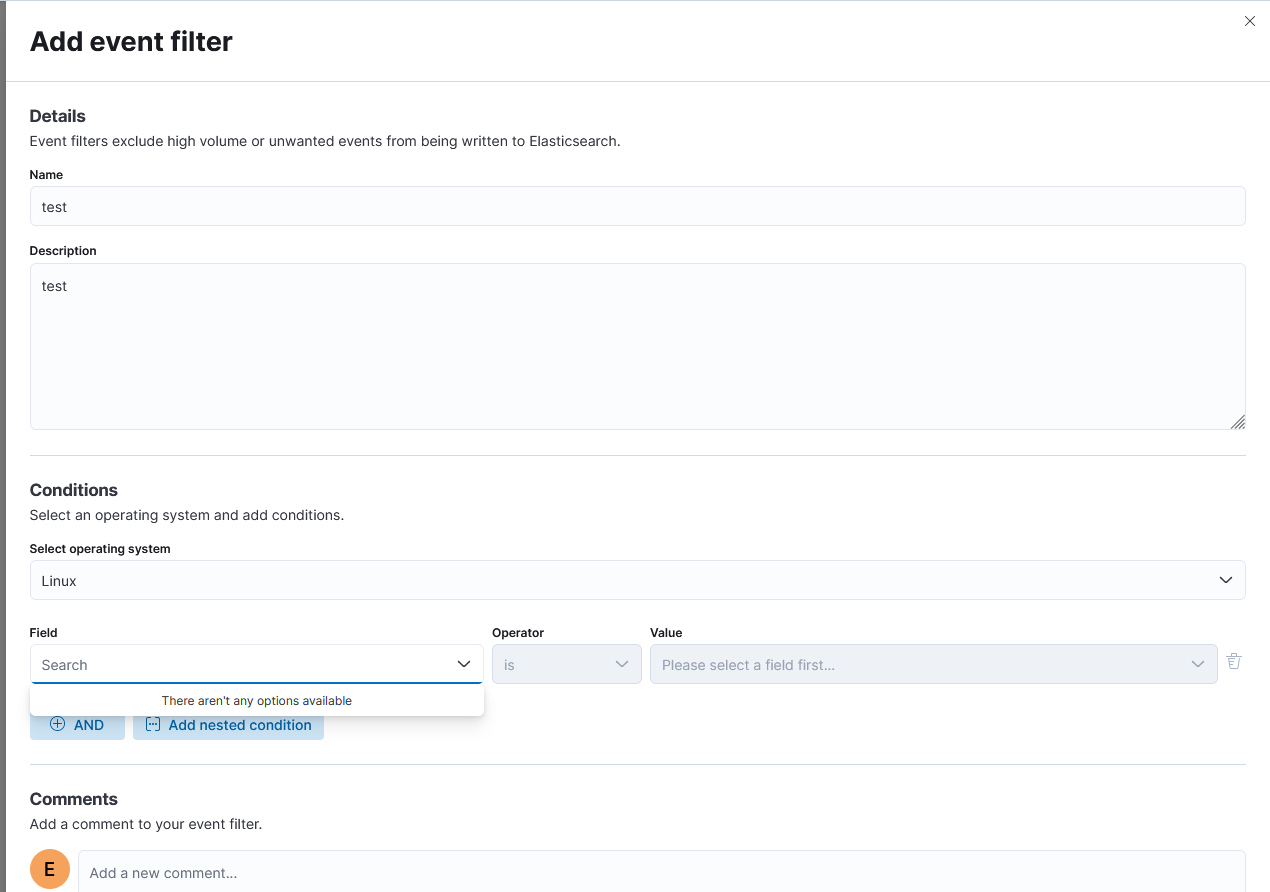
Task: Click the chevron on the operating system selector
Action: pos(1225,580)
